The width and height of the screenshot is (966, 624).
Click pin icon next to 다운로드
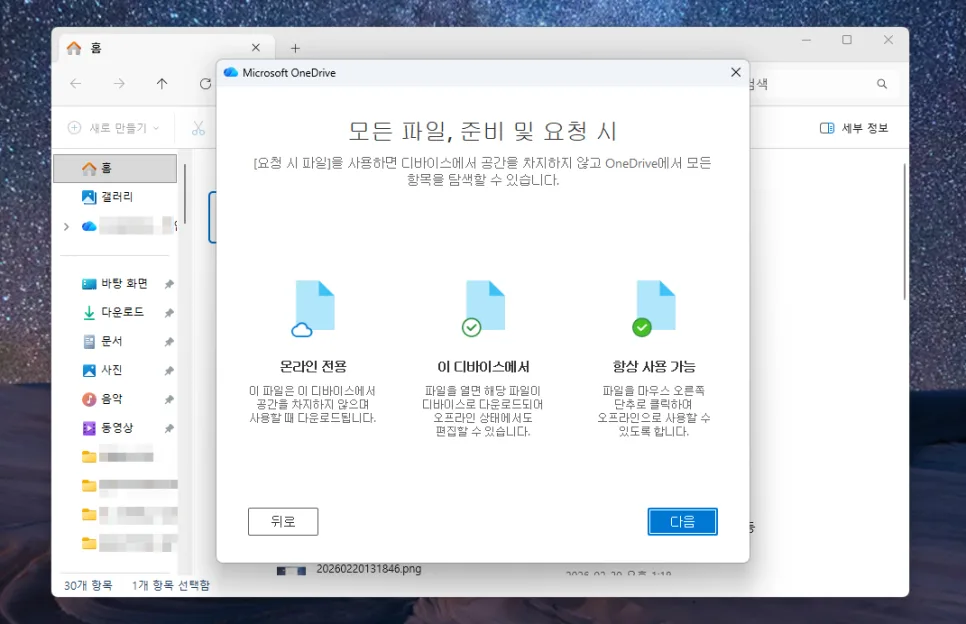click(x=169, y=313)
